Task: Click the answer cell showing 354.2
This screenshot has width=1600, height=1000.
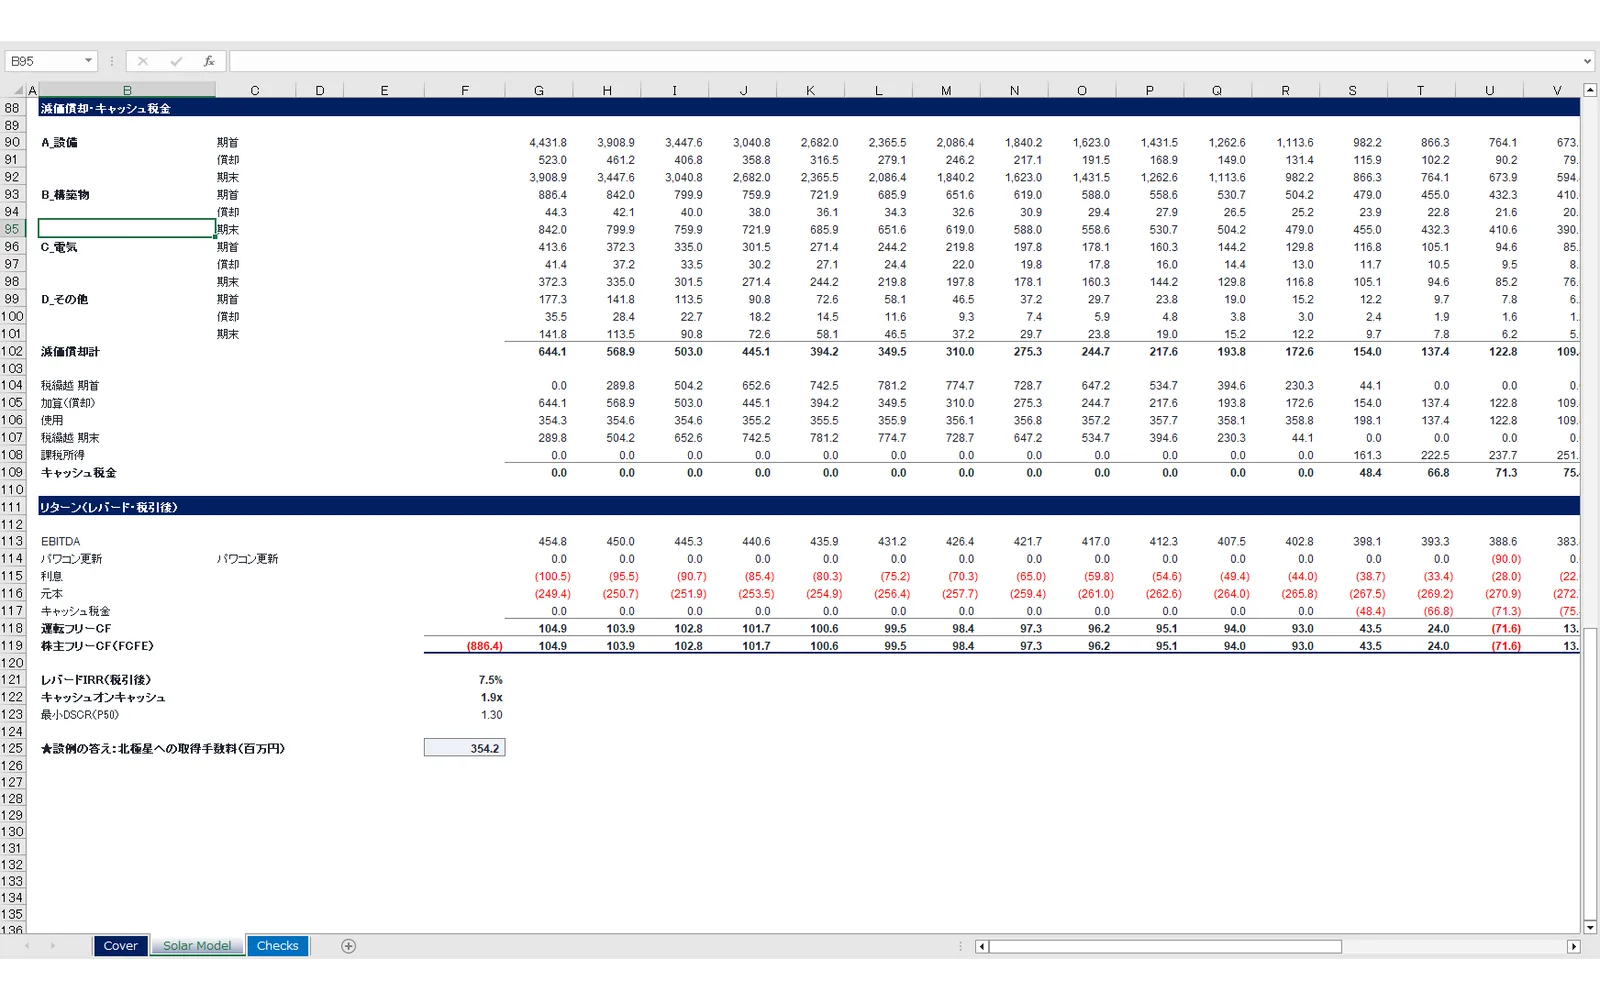Action: (x=465, y=748)
